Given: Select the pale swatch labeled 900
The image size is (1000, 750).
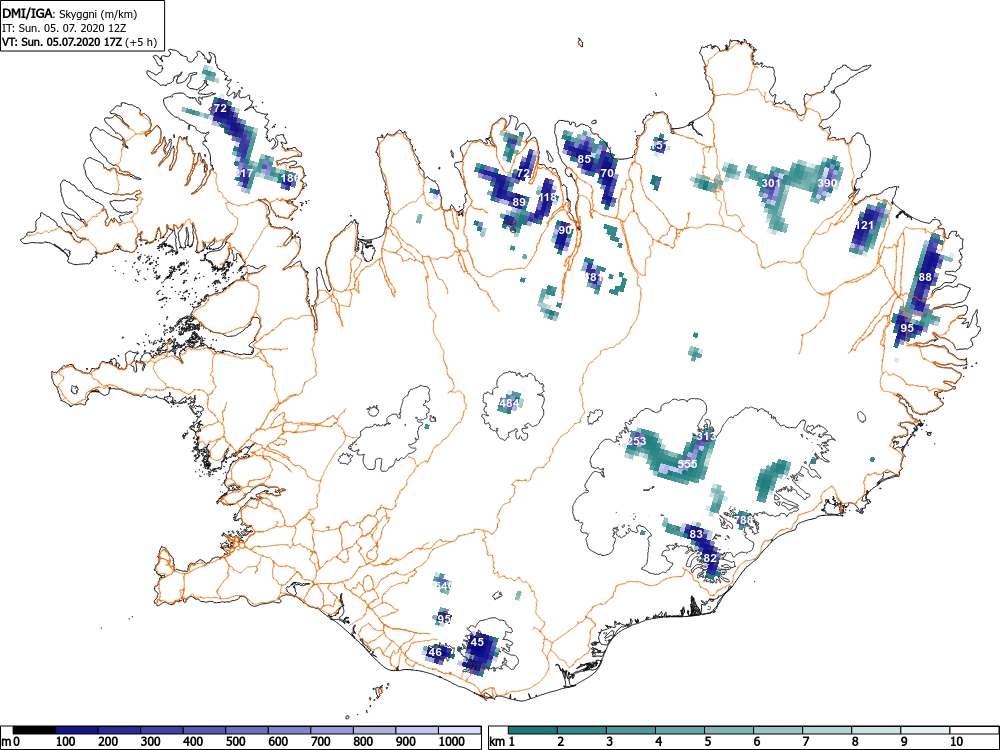Looking at the screenshot, I should click(x=417, y=730).
